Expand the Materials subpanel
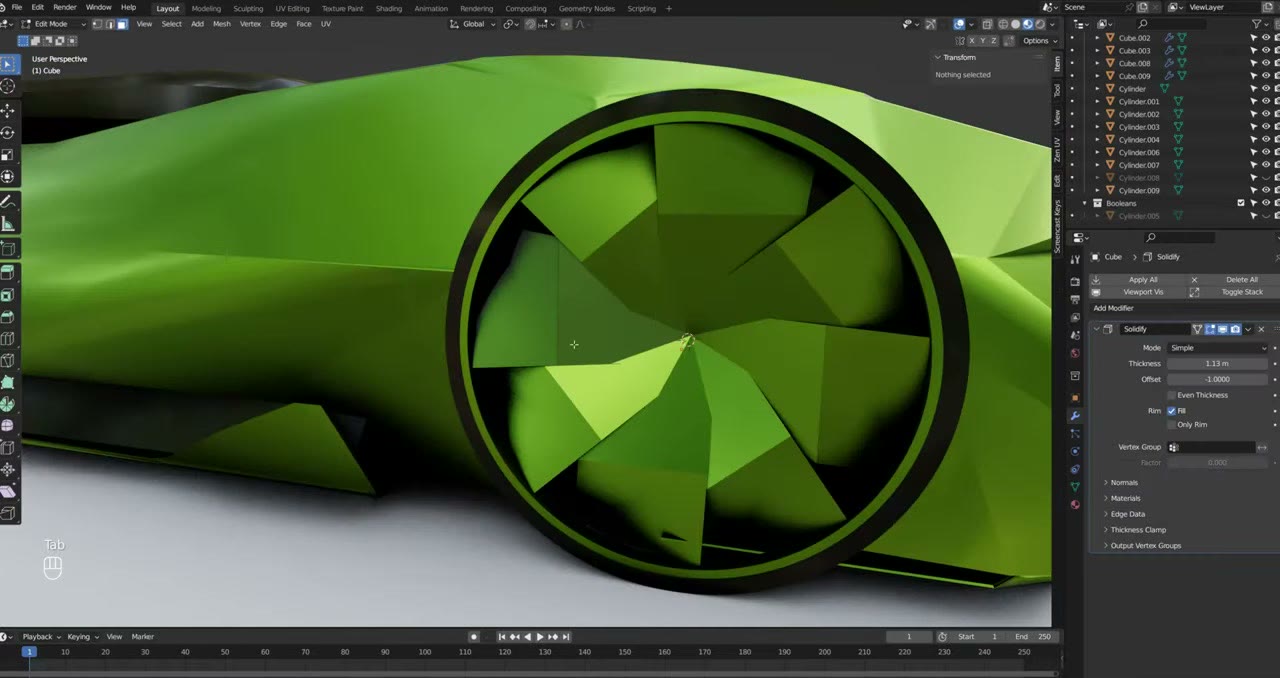This screenshot has height=678, width=1280. point(1125,498)
